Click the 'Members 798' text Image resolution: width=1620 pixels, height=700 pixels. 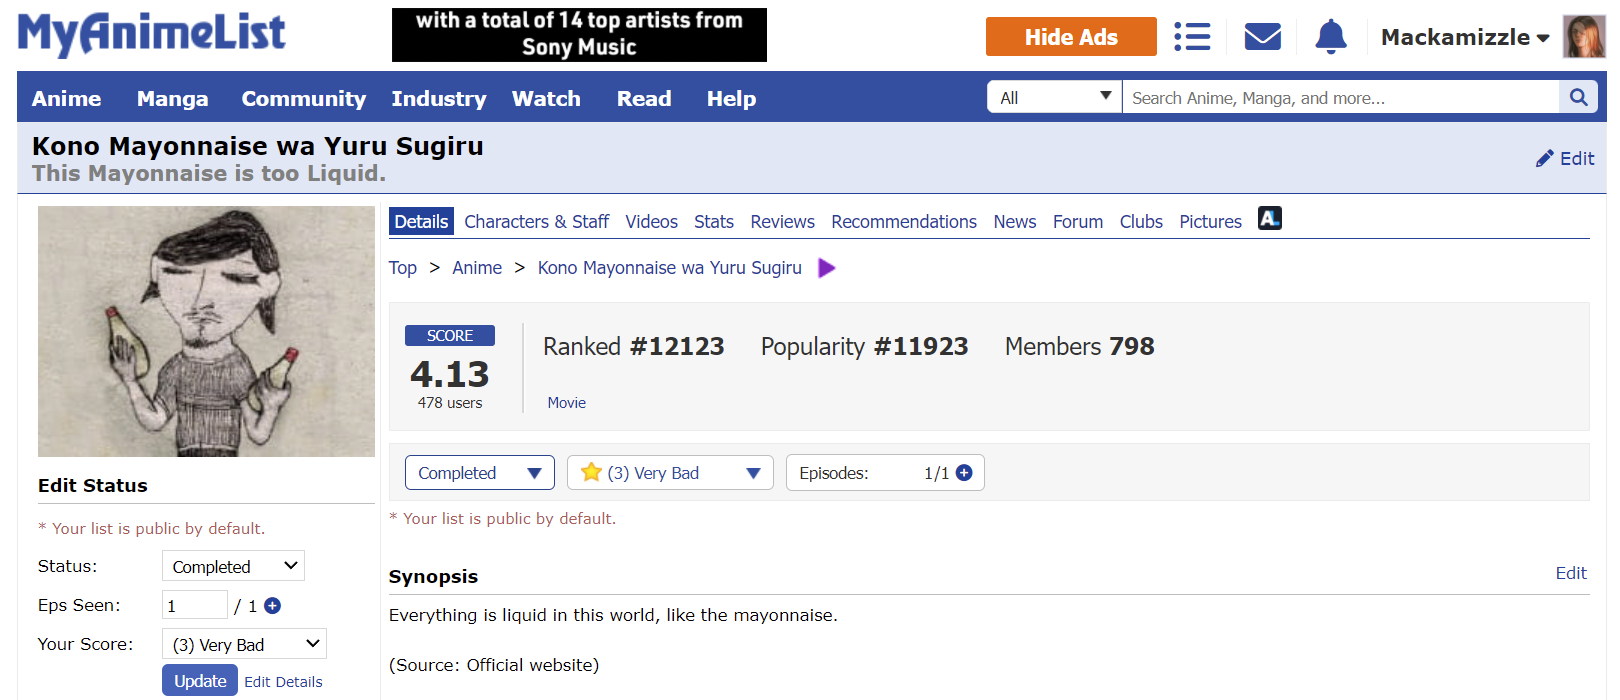point(1079,346)
